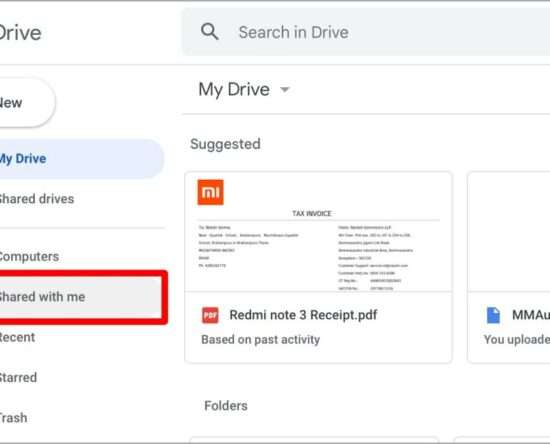Screen dimensions: 550x444
Task: Click the red PDF file icon
Action: 210,315
